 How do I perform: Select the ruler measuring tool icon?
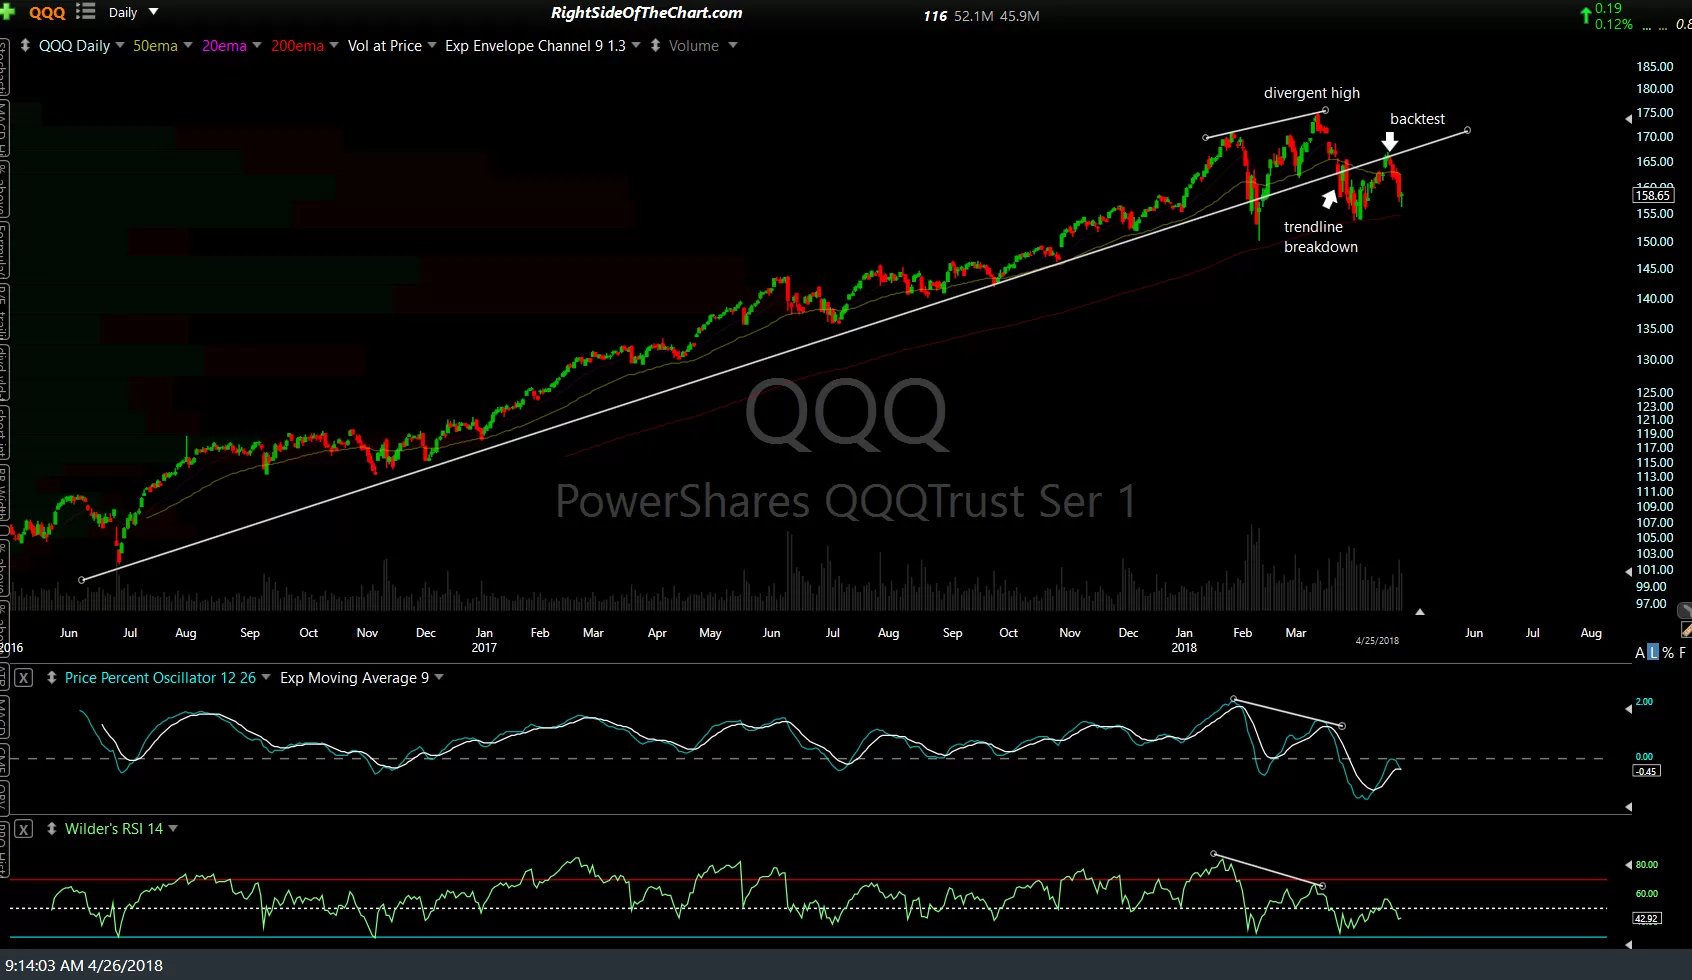[1686, 630]
